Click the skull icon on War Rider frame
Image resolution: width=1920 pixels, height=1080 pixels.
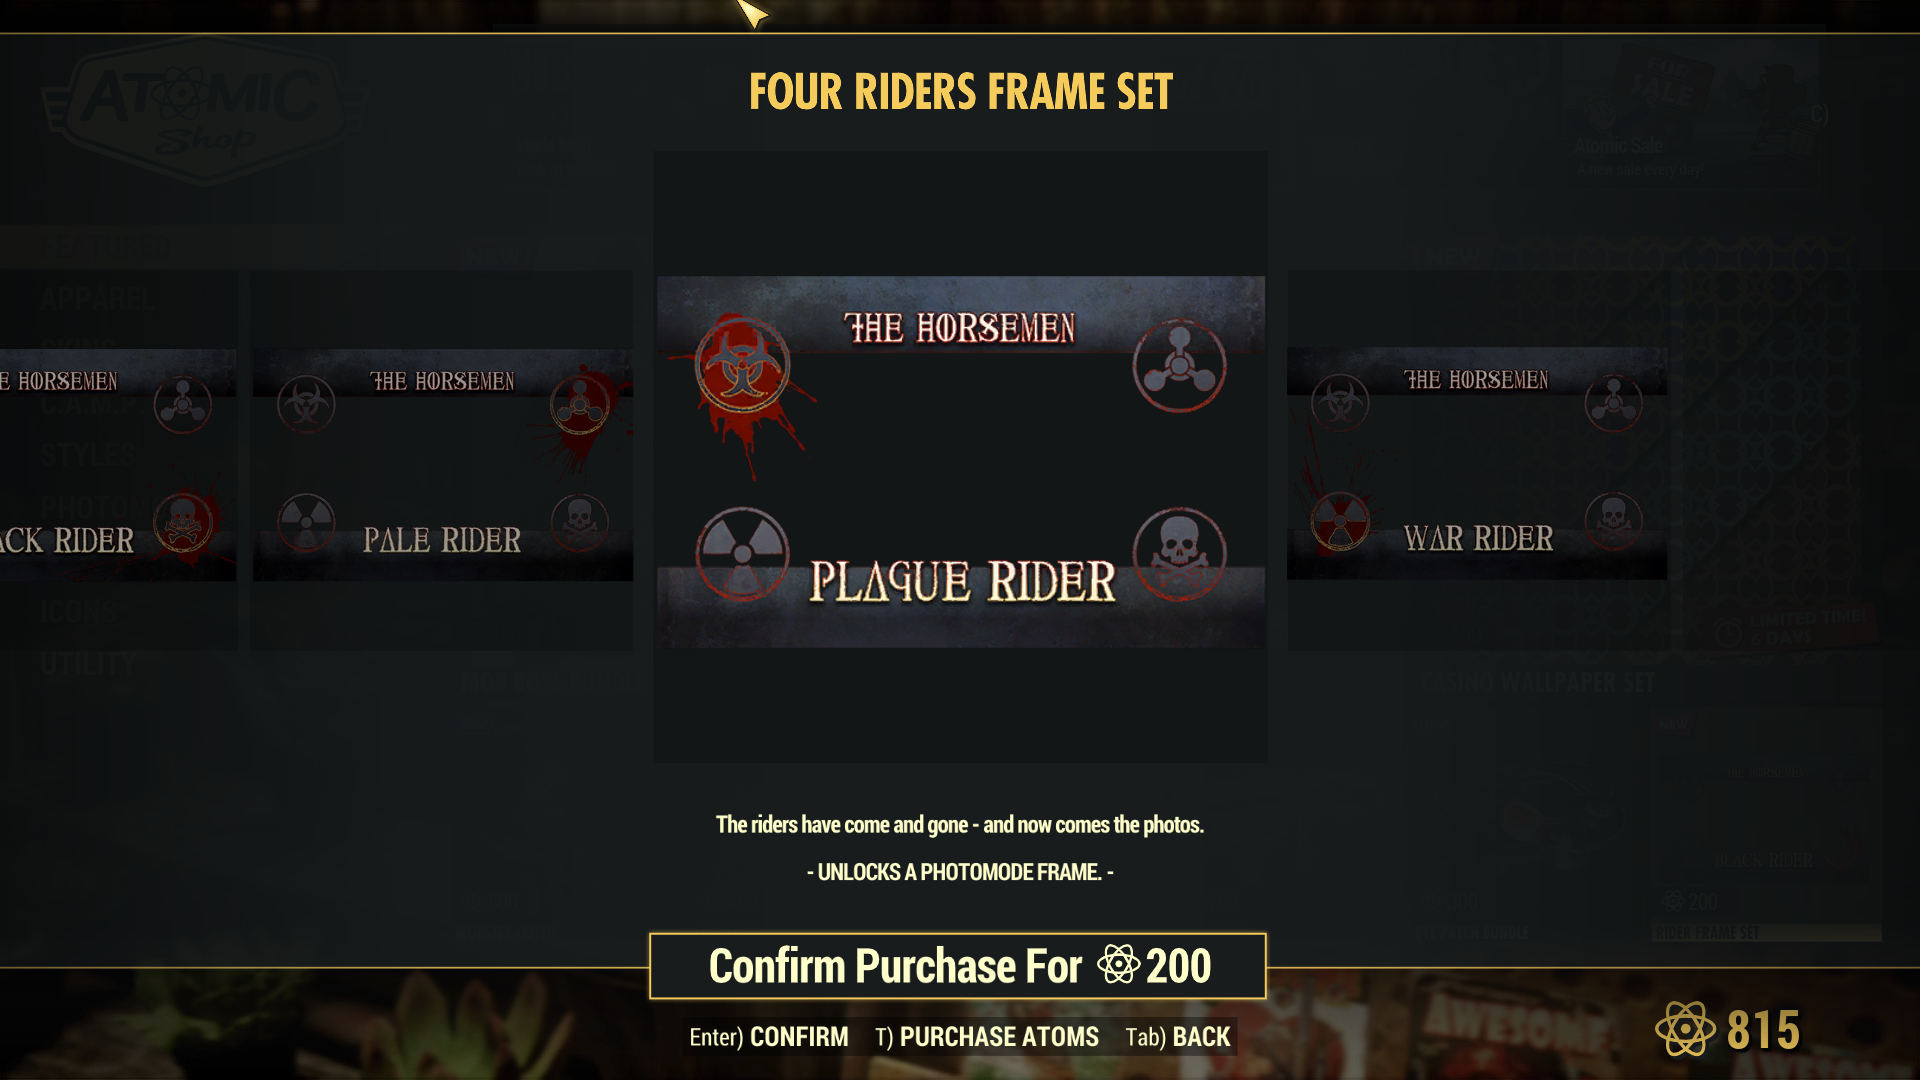(1613, 521)
